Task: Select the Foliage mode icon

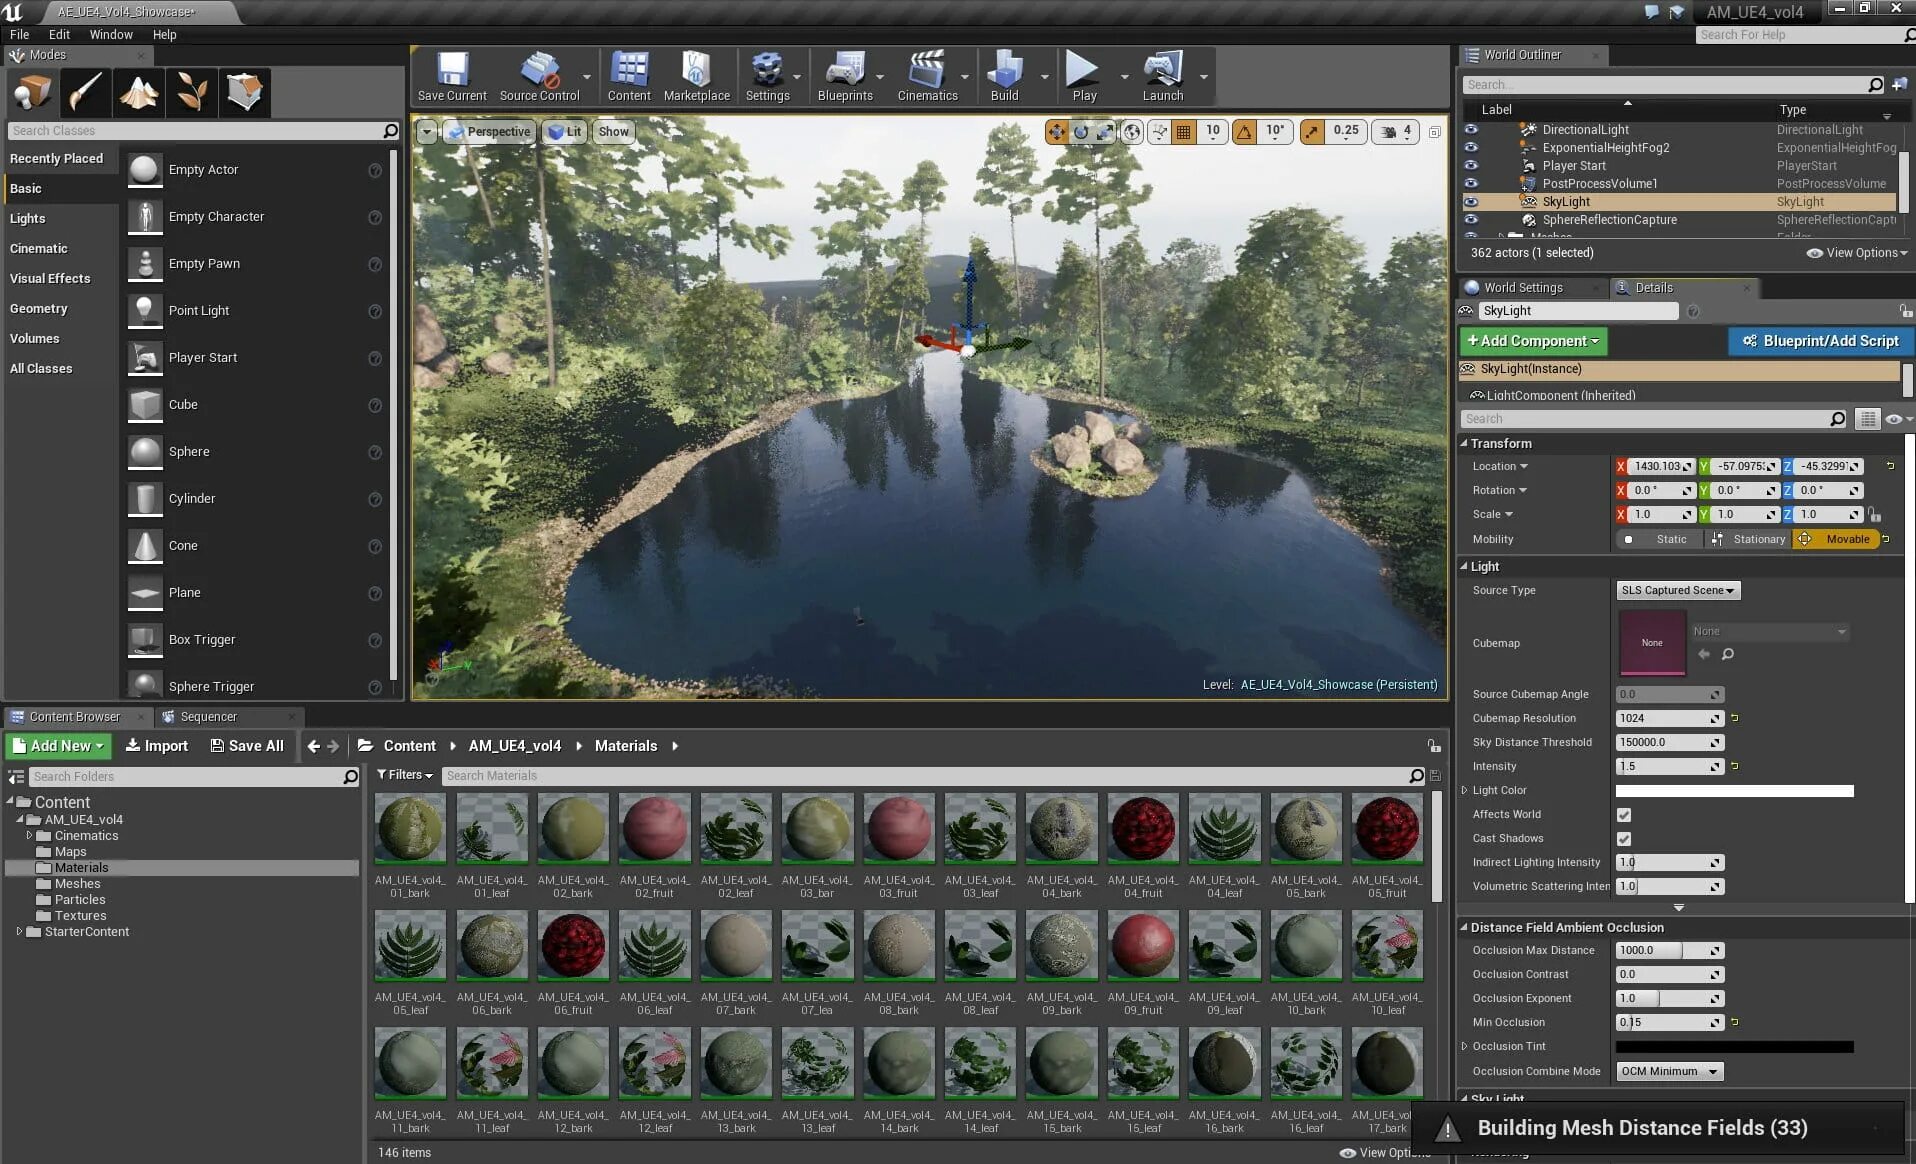Action: tap(192, 92)
